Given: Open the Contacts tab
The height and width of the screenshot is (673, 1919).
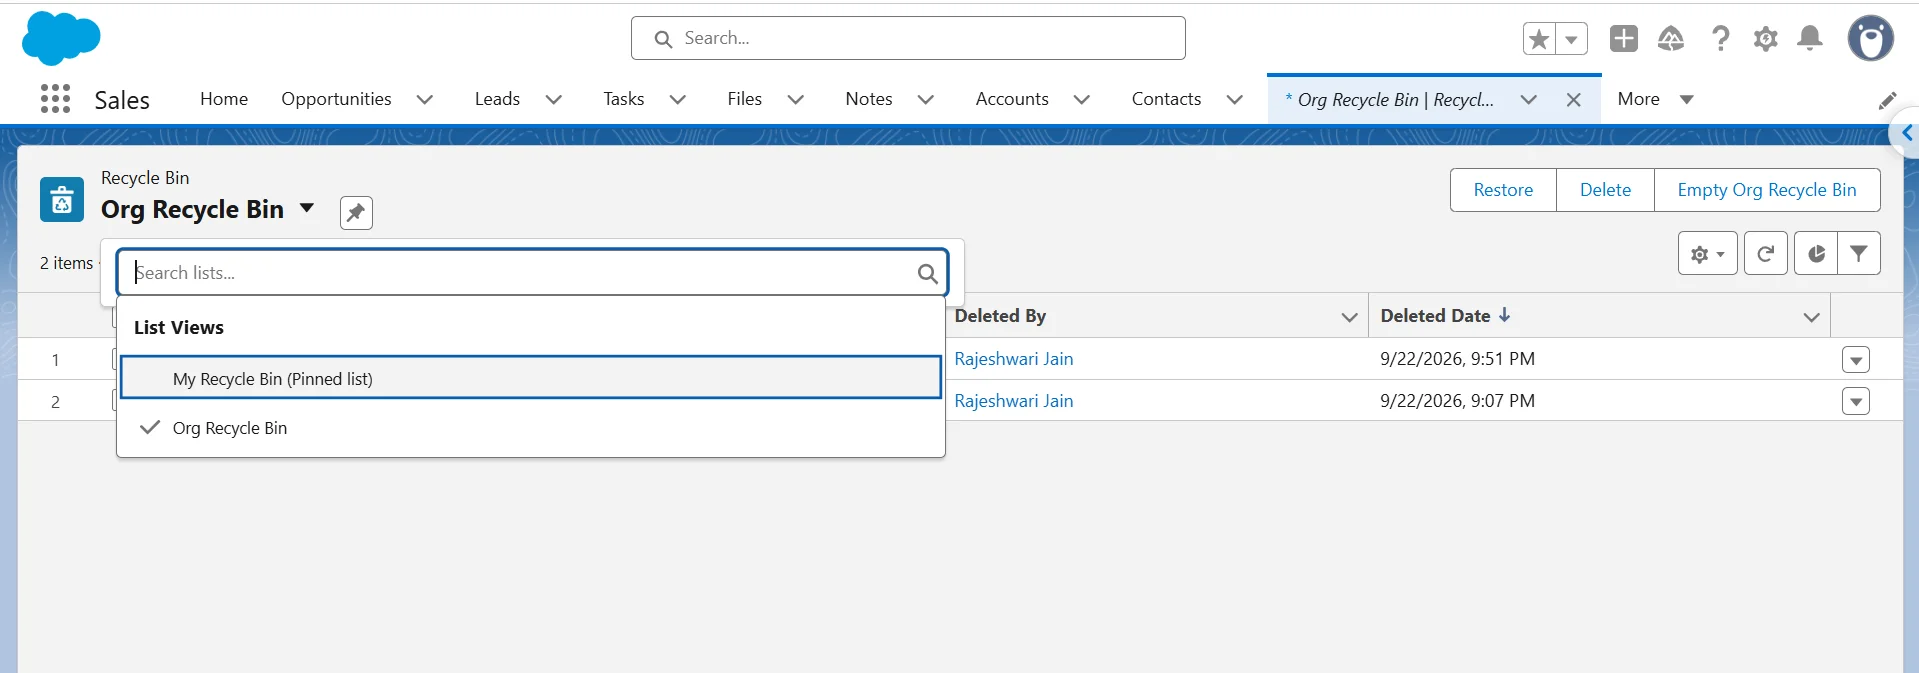Looking at the screenshot, I should [1166, 99].
